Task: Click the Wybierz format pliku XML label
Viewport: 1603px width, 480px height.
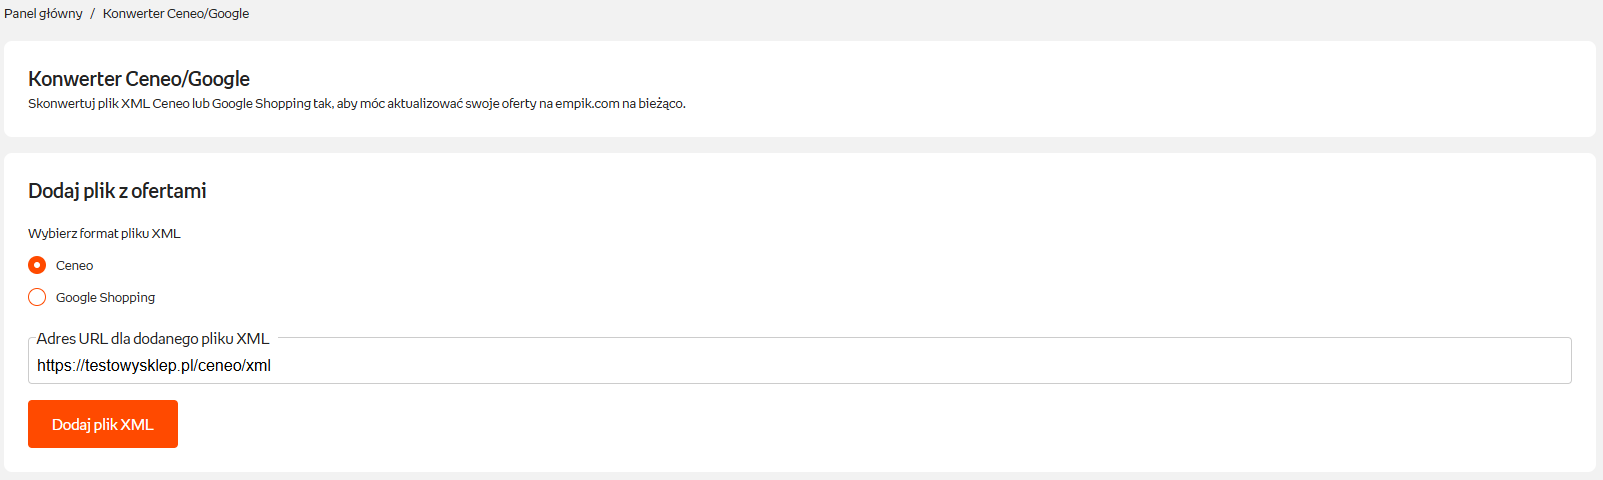Action: (x=104, y=234)
